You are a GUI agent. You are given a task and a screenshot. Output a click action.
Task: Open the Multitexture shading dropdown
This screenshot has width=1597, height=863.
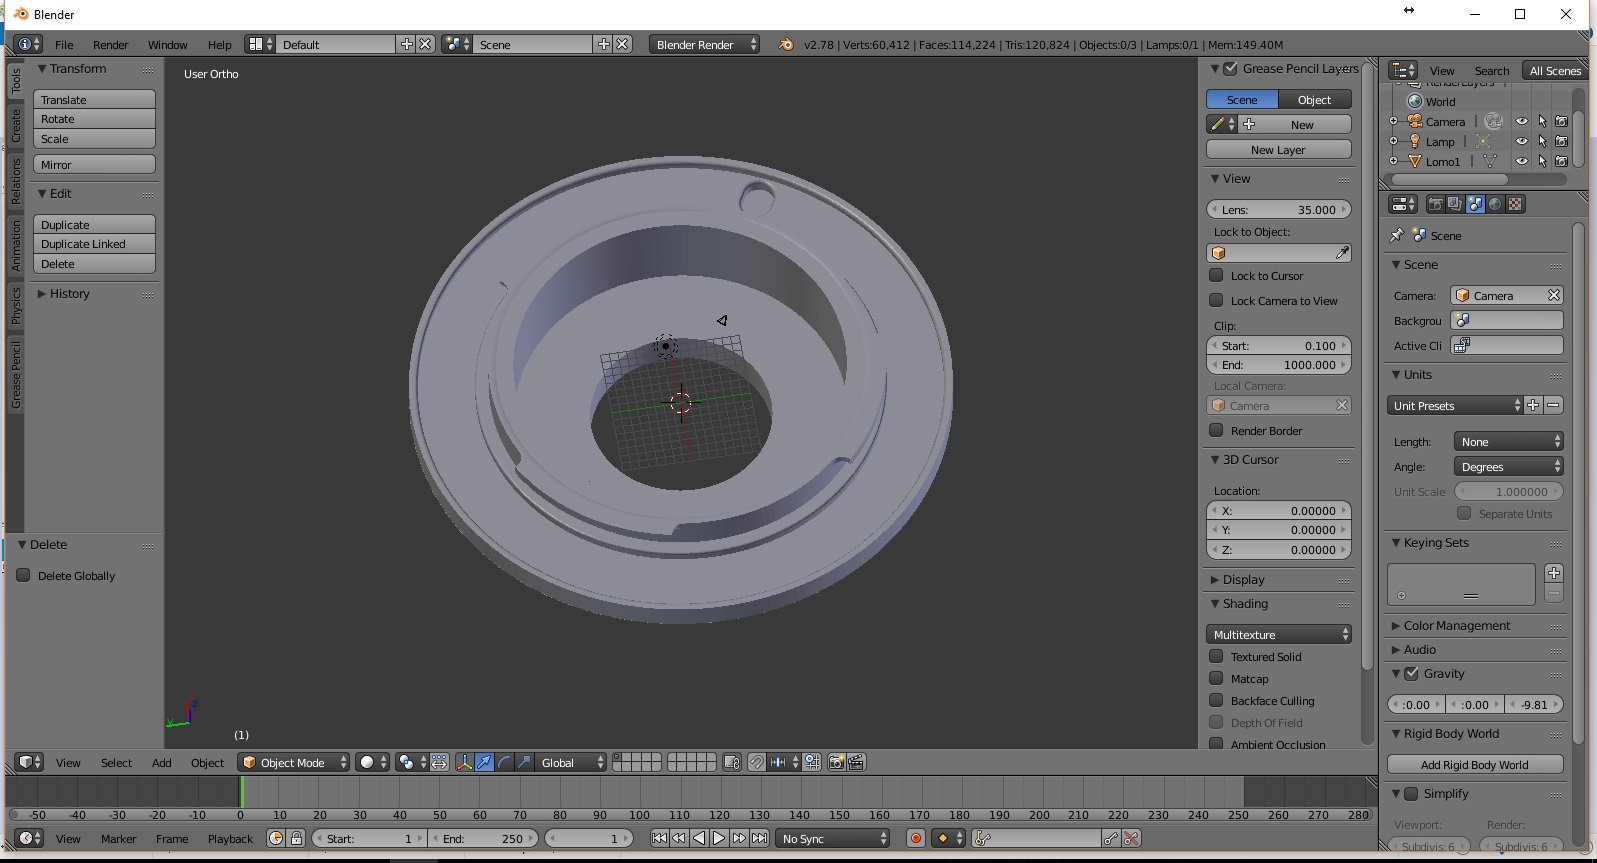(1278, 635)
